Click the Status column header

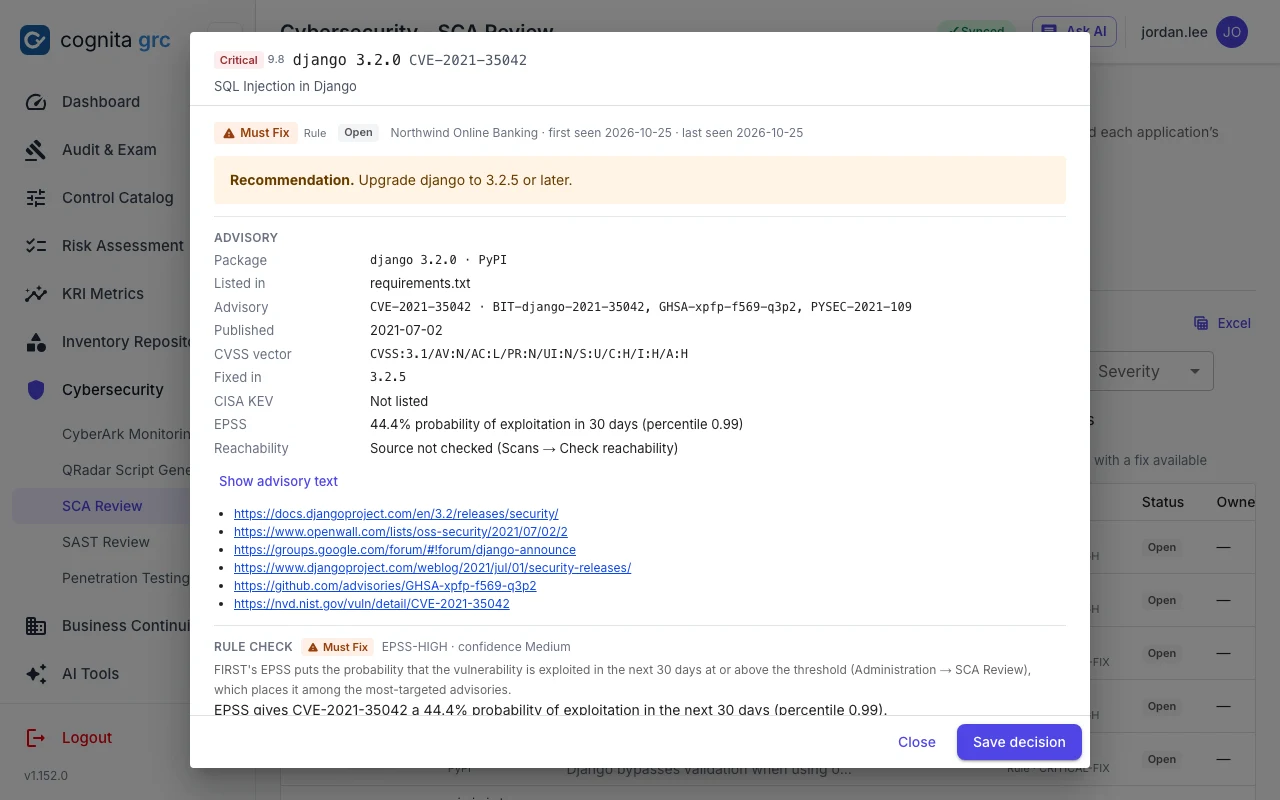coord(1163,502)
